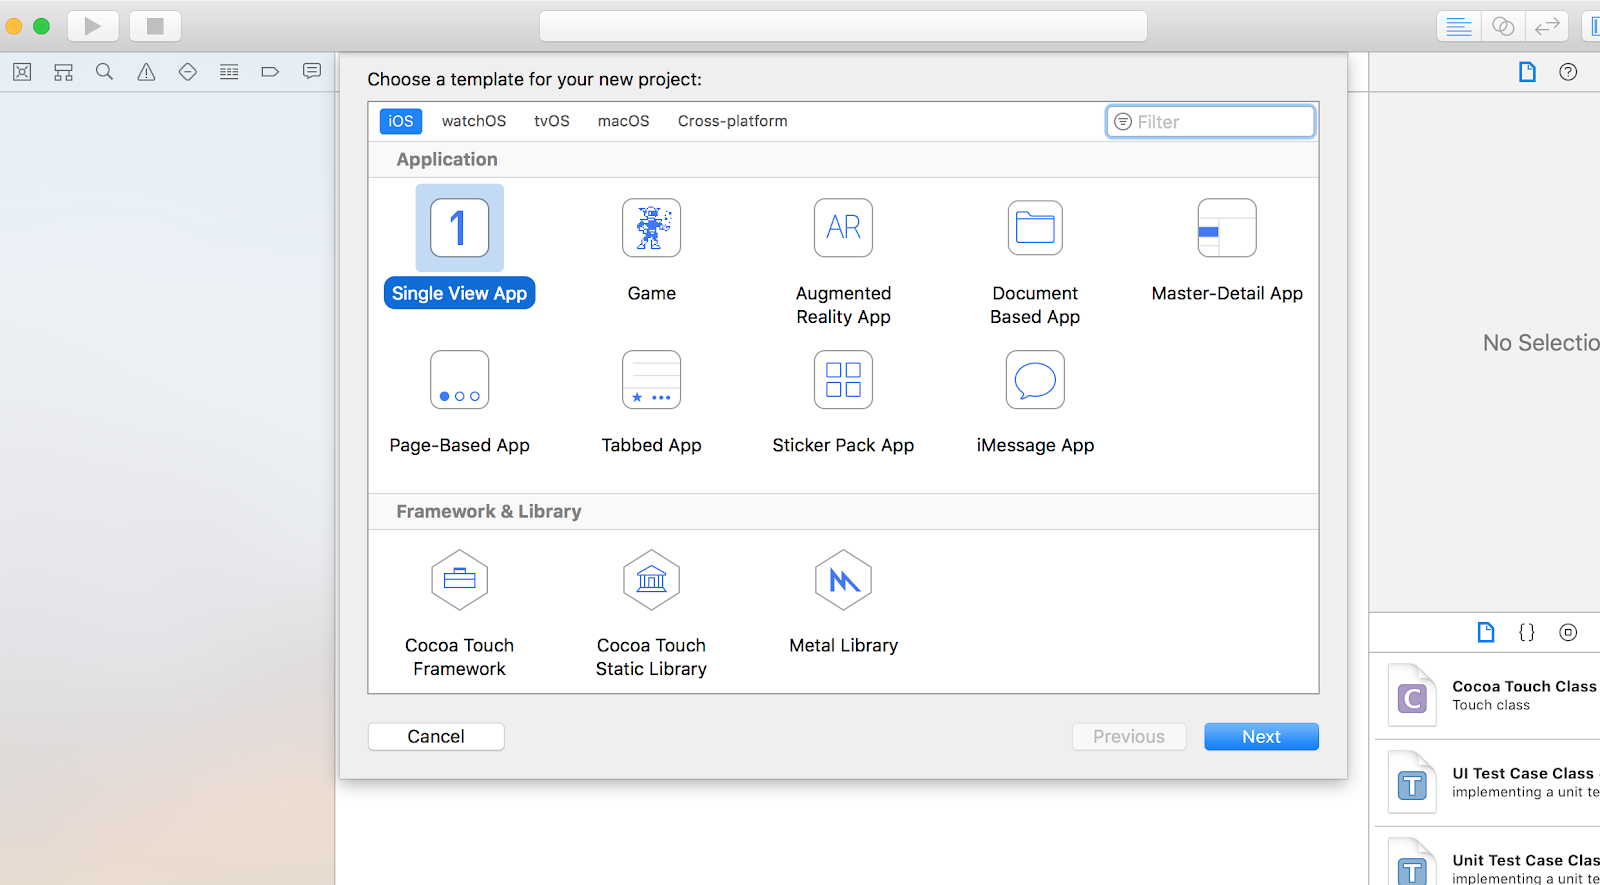The height and width of the screenshot is (885, 1600).
Task: Click the Next button
Action: pos(1261,737)
